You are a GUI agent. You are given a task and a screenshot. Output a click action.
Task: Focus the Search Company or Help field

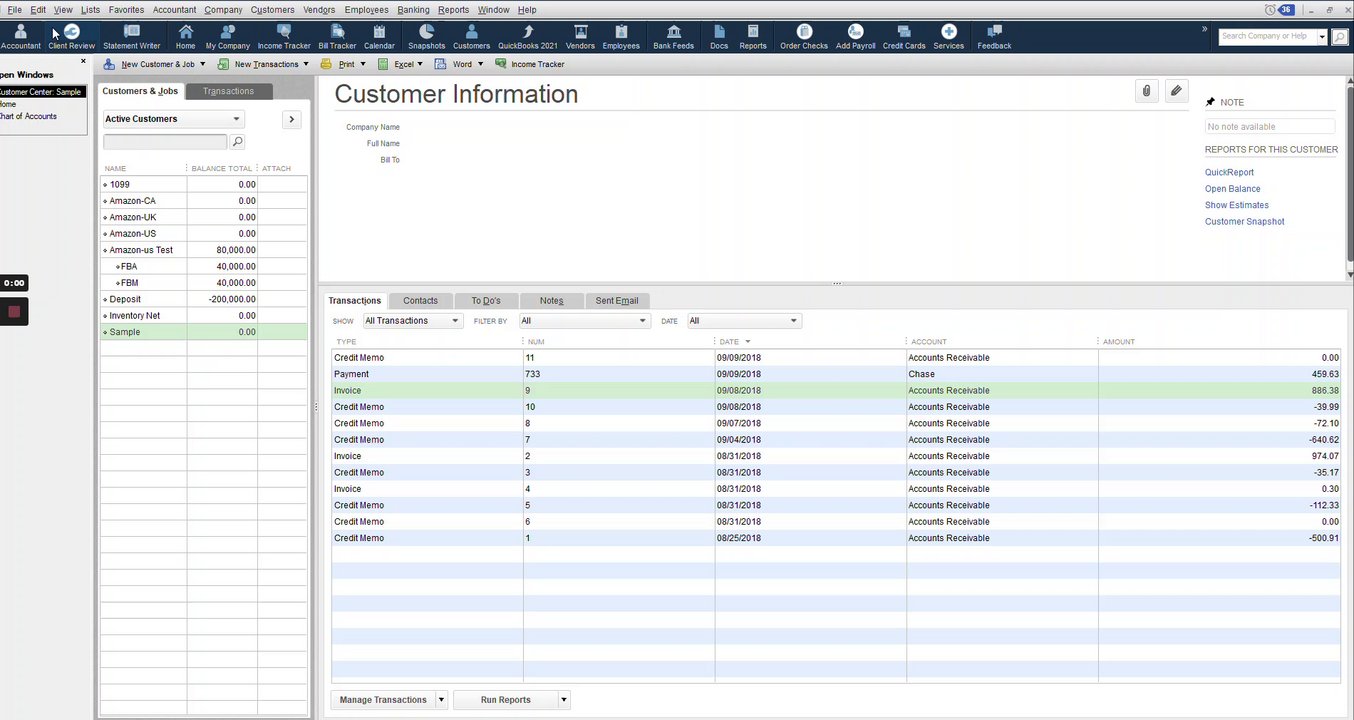[1267, 37]
